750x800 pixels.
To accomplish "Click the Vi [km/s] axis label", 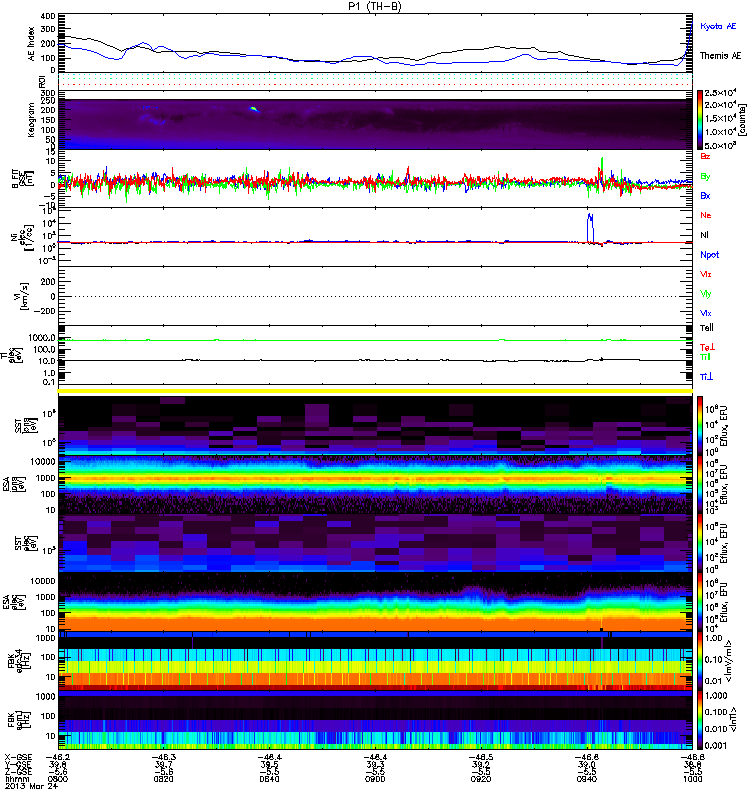I will pos(20,296).
